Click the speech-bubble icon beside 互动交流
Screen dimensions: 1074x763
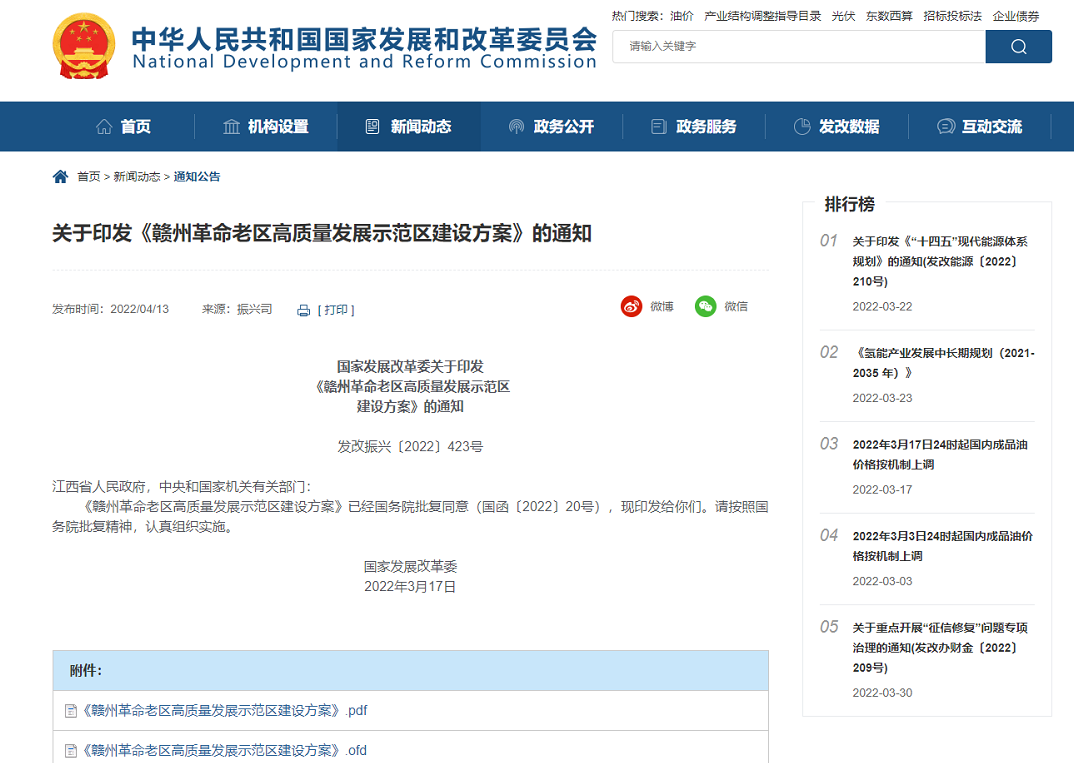944,126
